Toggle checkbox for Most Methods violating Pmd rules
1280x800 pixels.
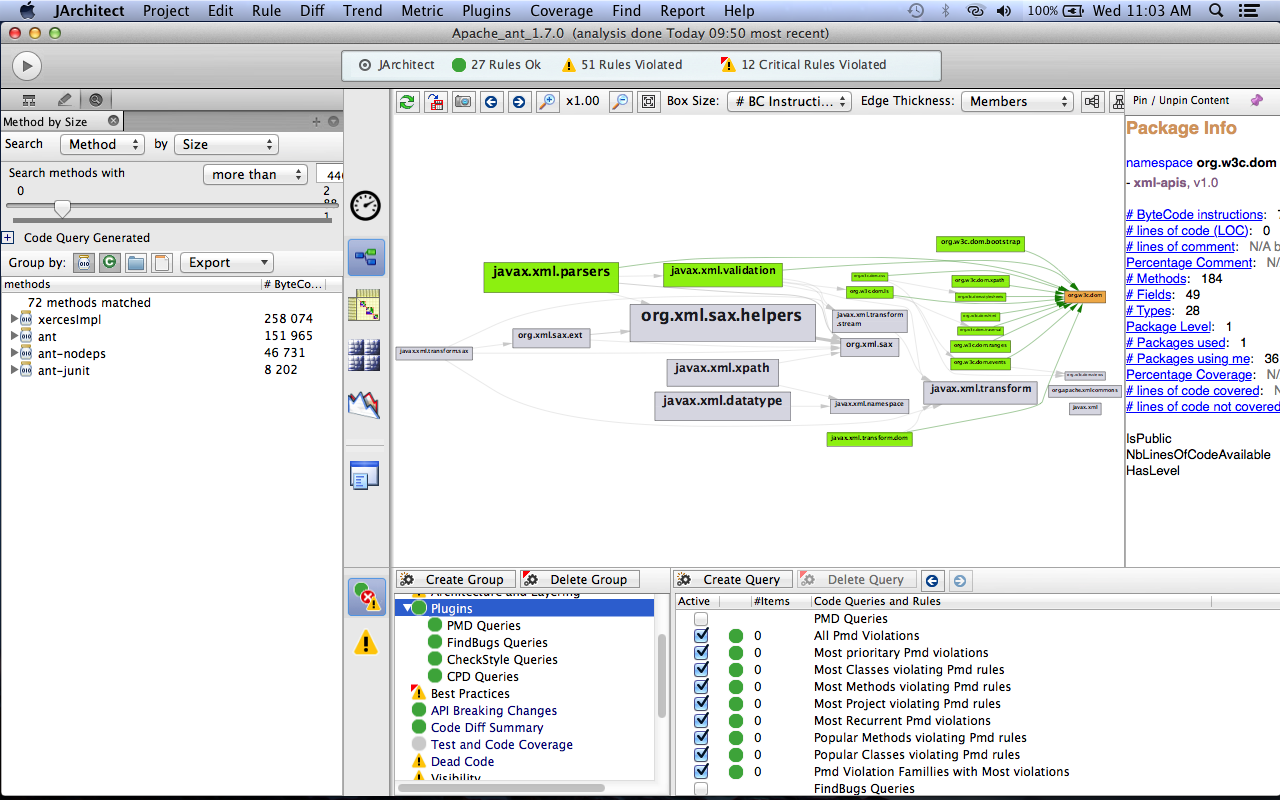tap(701, 687)
